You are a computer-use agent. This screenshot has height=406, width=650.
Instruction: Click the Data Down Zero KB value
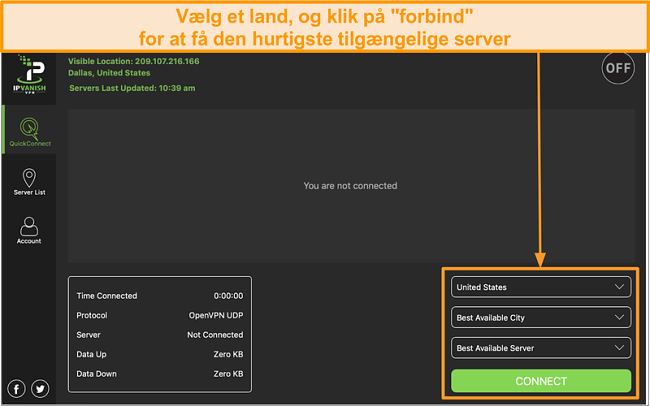click(228, 374)
